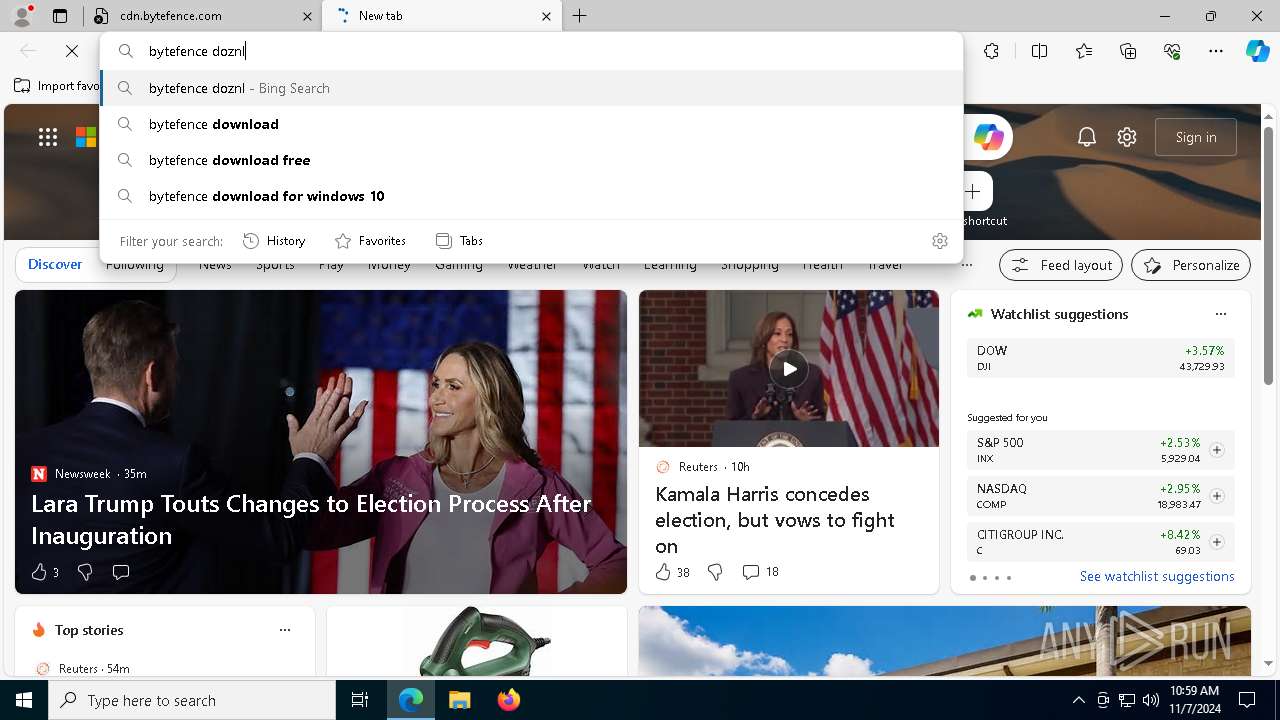Toggle Split screen view

point(1039,51)
